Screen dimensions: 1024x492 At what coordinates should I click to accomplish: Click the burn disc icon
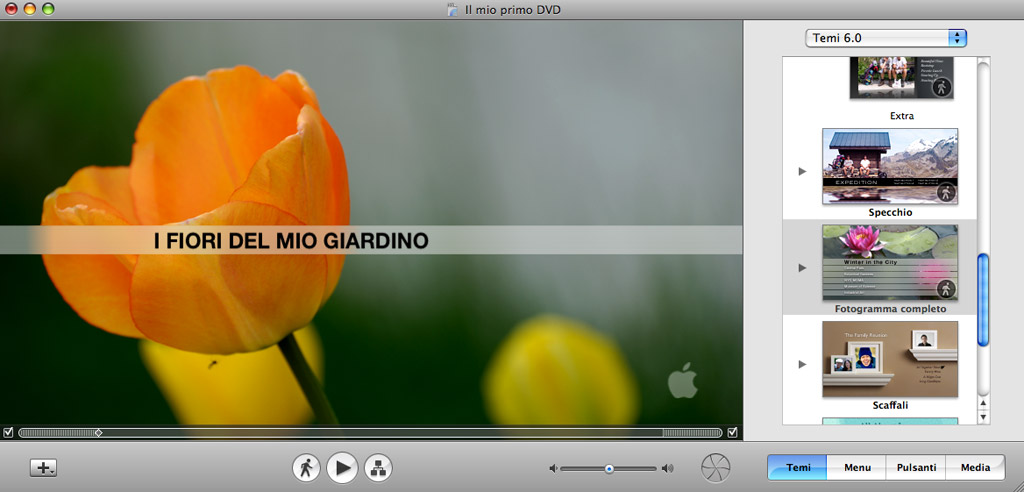[716, 468]
